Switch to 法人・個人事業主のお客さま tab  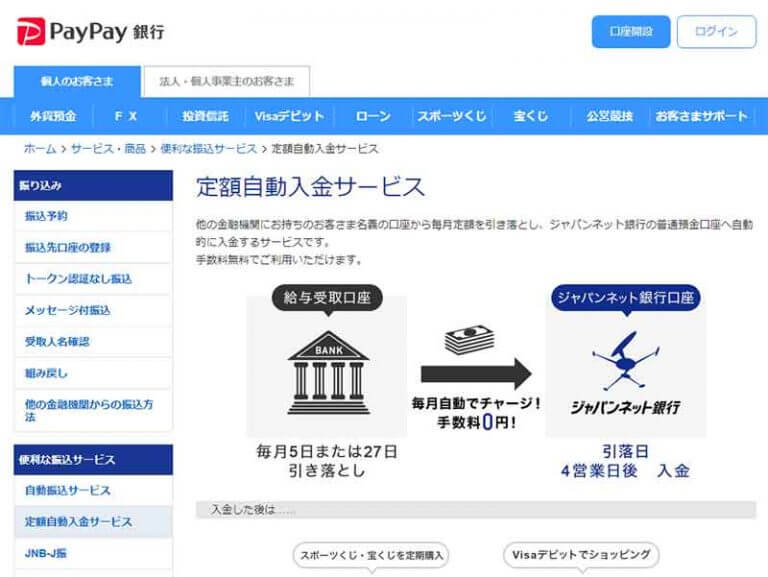click(x=226, y=81)
